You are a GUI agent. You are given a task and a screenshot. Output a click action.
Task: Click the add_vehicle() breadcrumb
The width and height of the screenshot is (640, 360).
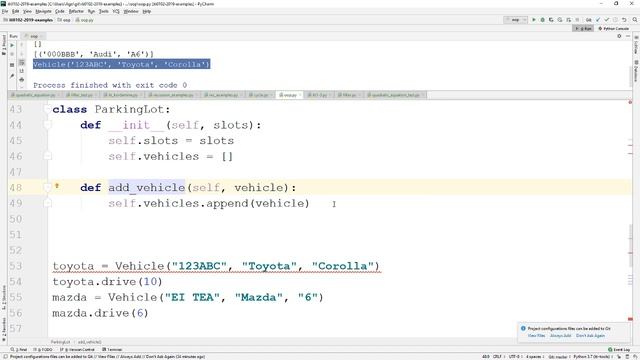click(x=89, y=342)
